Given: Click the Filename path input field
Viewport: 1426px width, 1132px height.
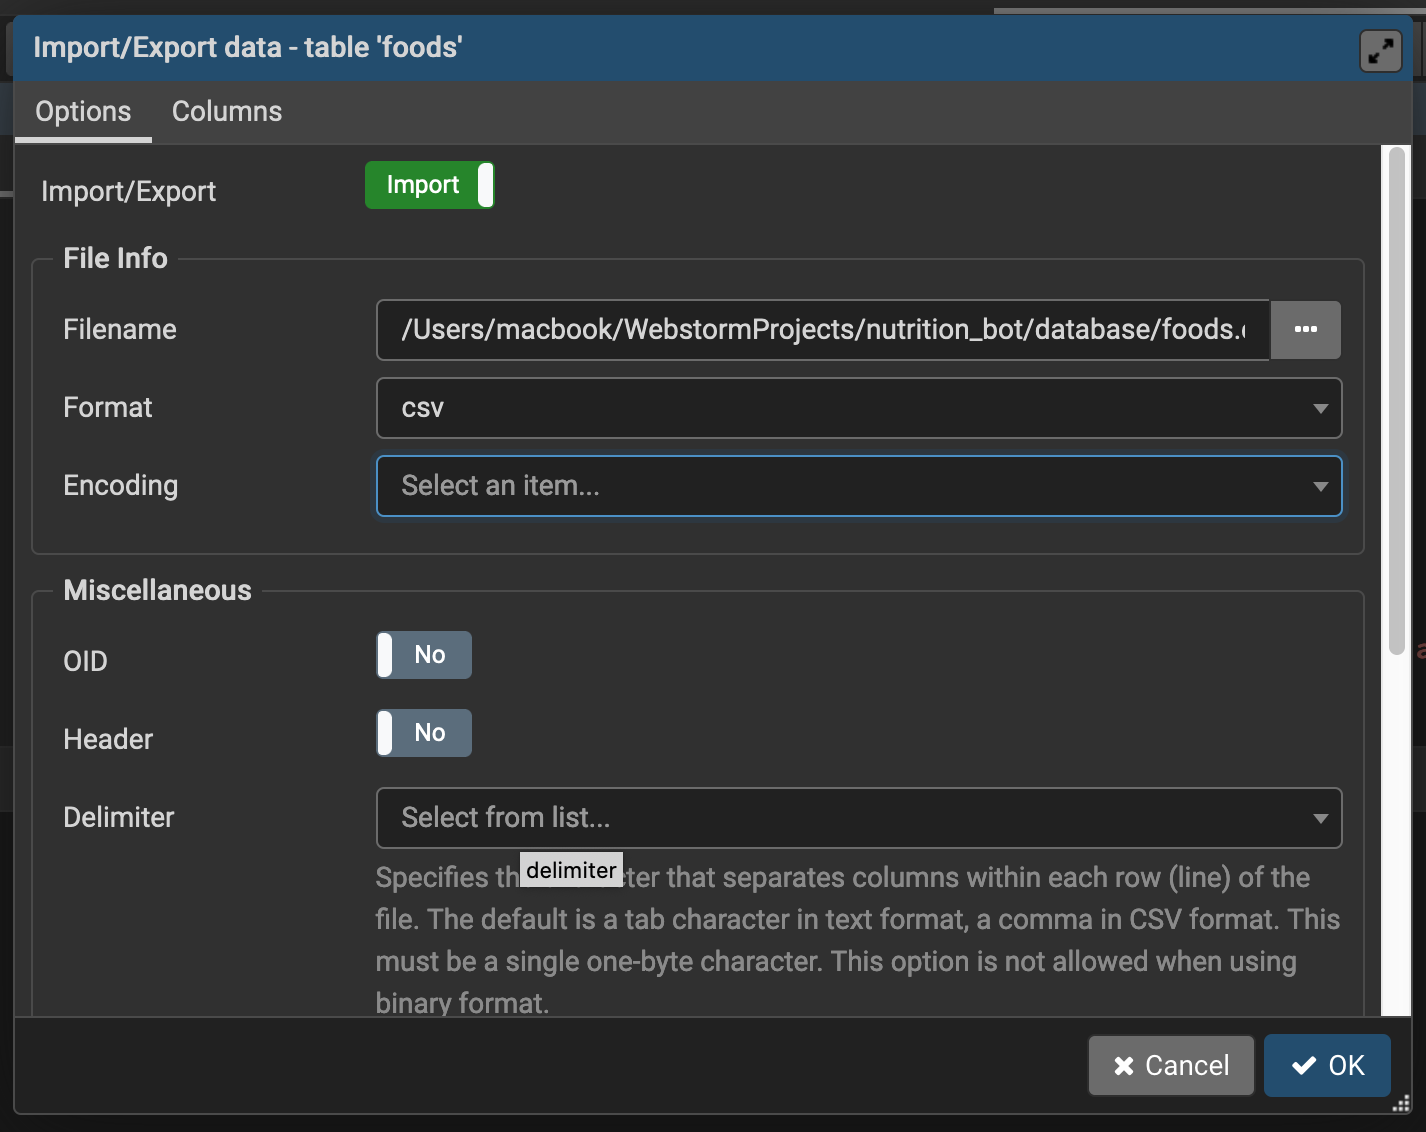Looking at the screenshot, I should tap(822, 330).
